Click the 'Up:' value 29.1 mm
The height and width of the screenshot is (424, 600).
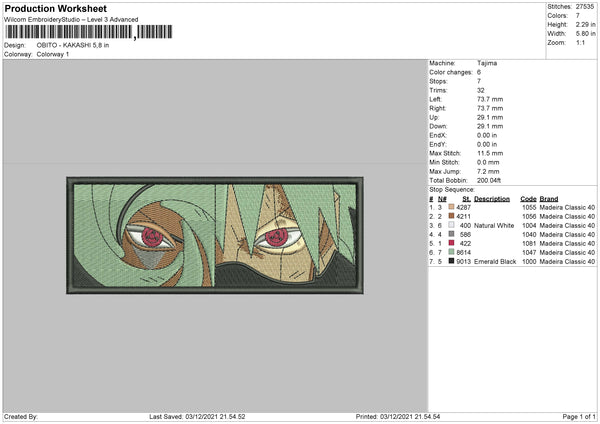pyautogui.click(x=490, y=117)
